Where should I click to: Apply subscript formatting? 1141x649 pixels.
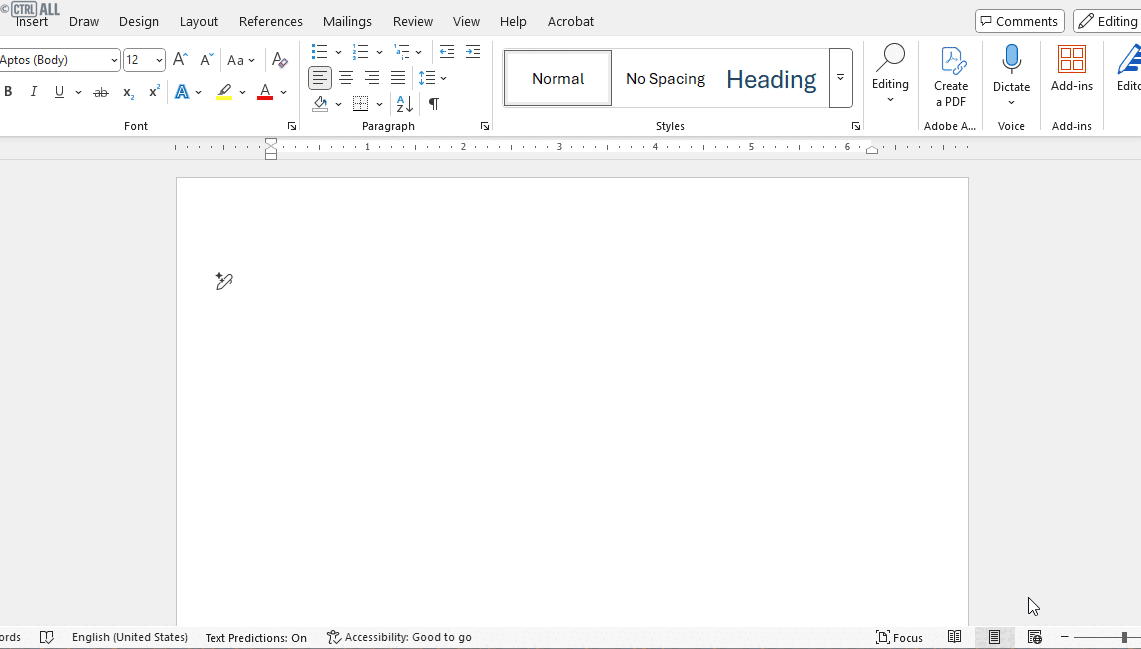[x=127, y=91]
